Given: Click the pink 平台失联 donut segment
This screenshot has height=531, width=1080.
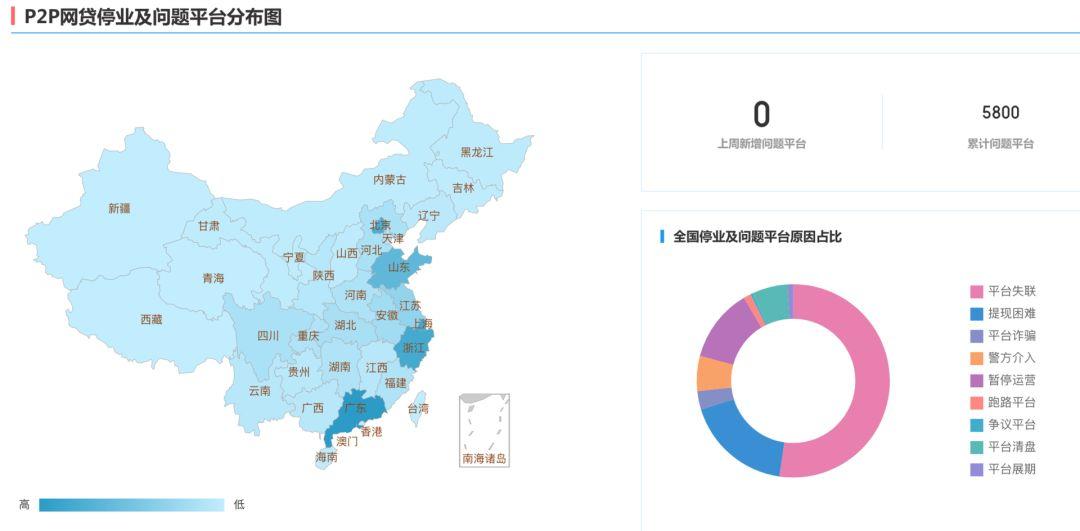Looking at the screenshot, I should 872,381.
